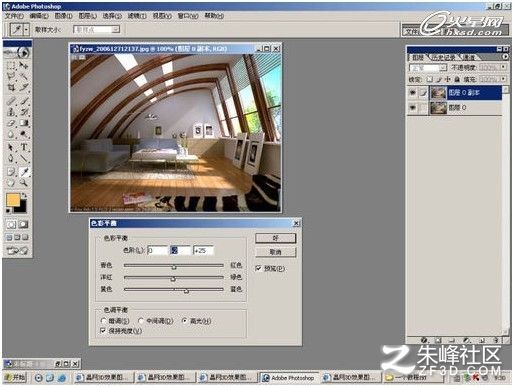The width and height of the screenshot is (514, 387).
Task: Click the yellow-blue slider handle
Action: click(186, 291)
